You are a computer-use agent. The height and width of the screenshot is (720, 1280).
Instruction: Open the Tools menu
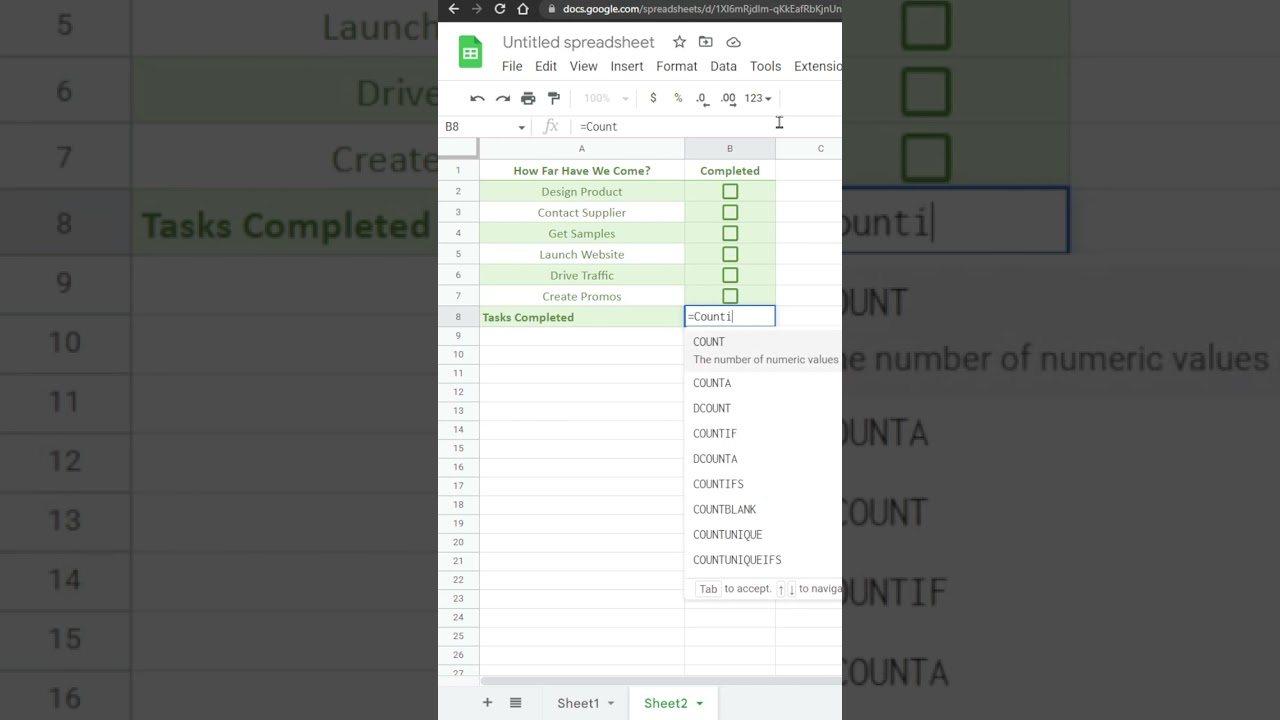point(765,66)
